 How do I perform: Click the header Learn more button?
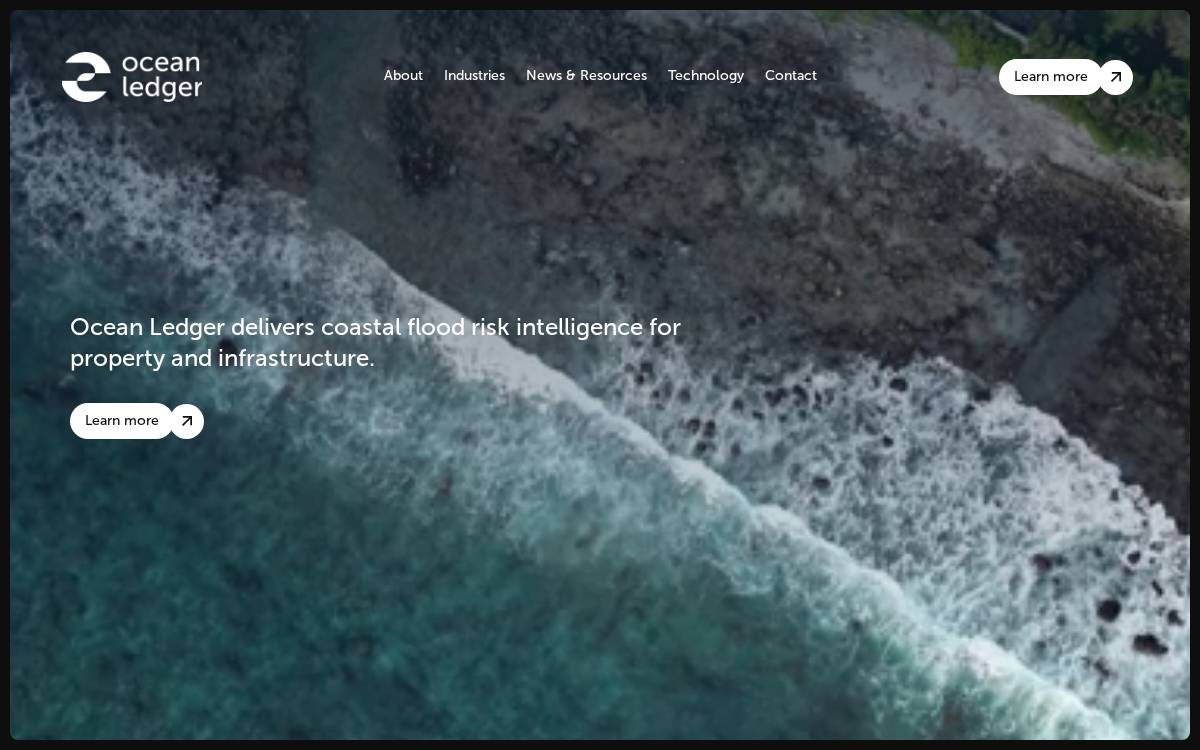[1050, 77]
